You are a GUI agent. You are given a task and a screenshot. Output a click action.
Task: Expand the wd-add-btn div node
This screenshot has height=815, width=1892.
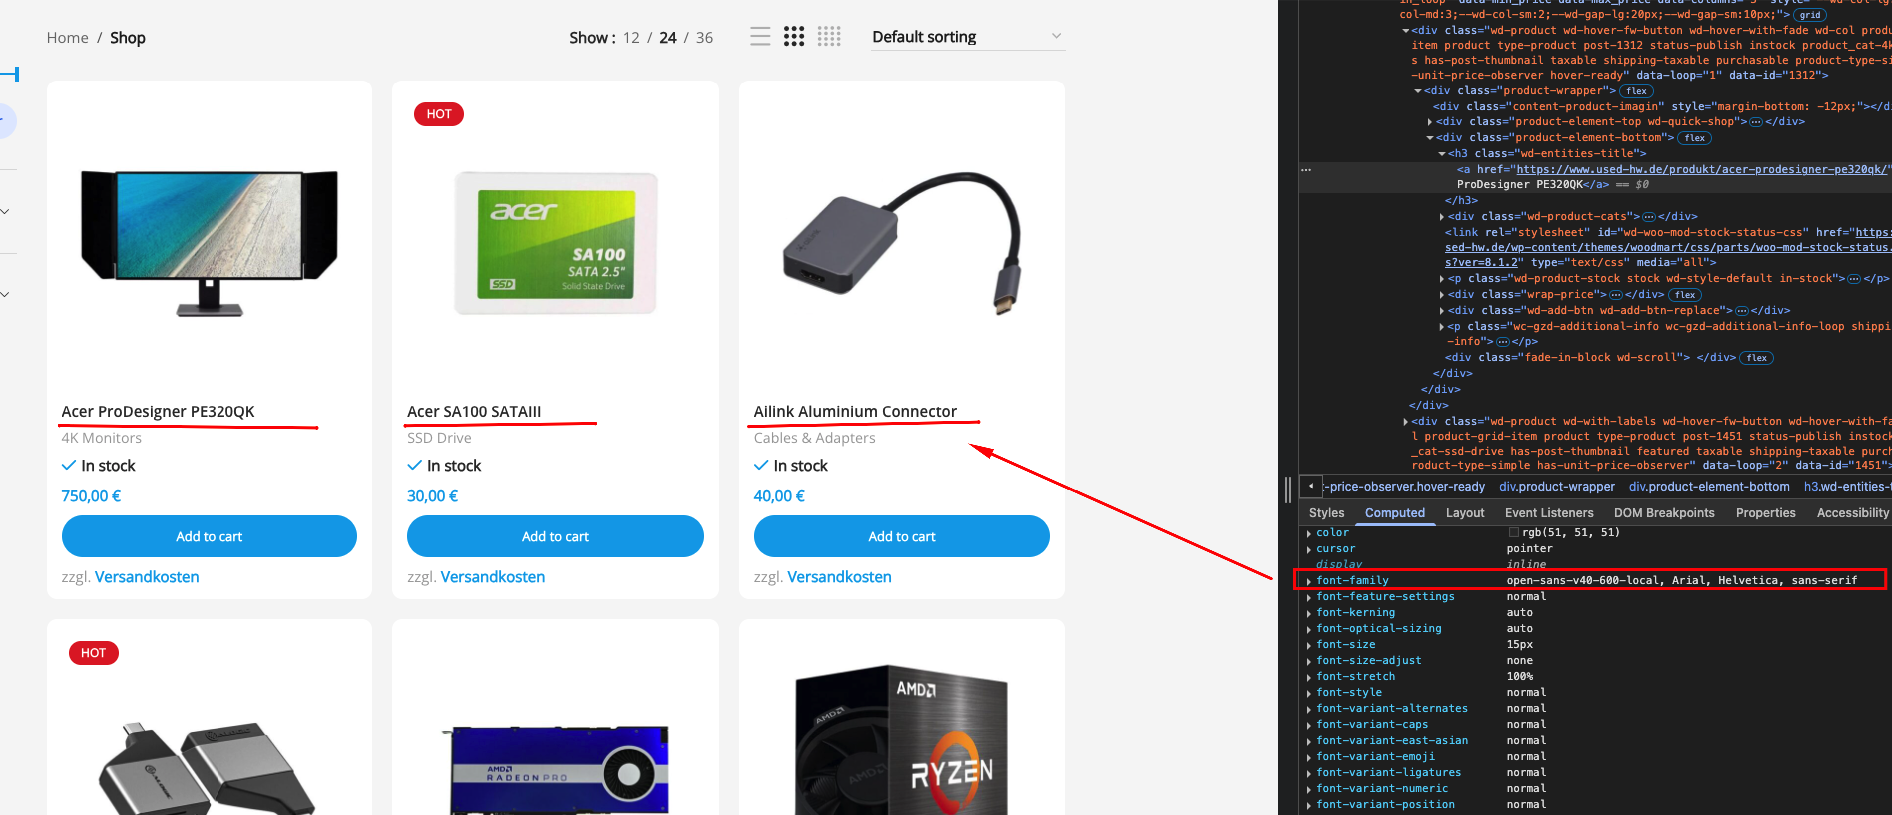pos(1442,311)
